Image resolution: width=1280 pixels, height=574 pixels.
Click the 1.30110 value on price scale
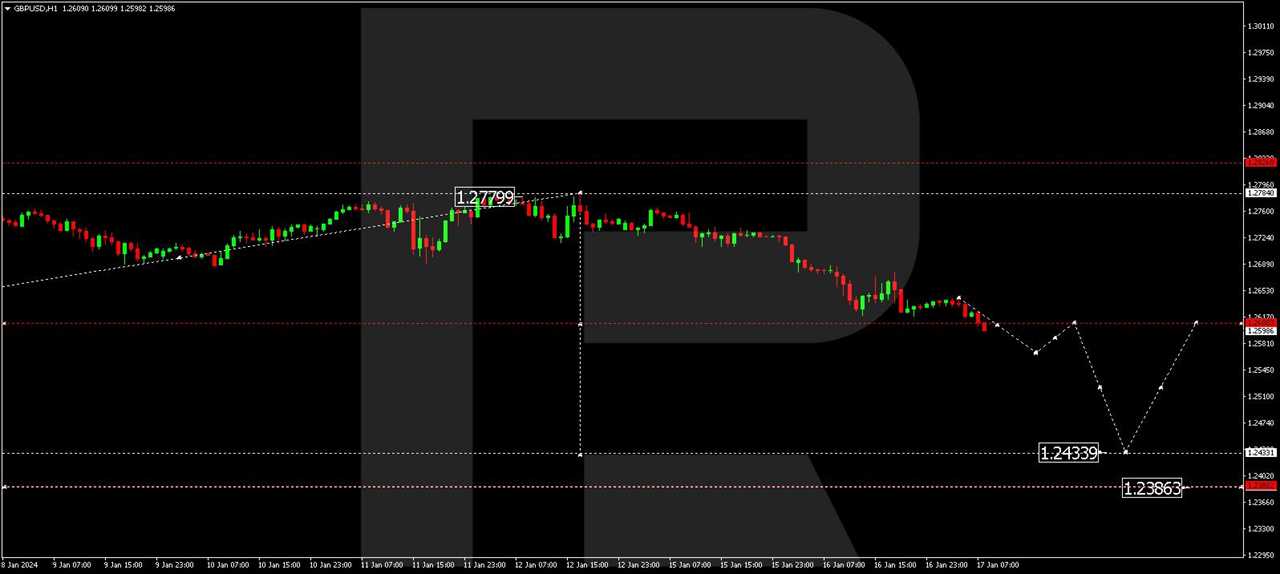pyautogui.click(x=1261, y=27)
